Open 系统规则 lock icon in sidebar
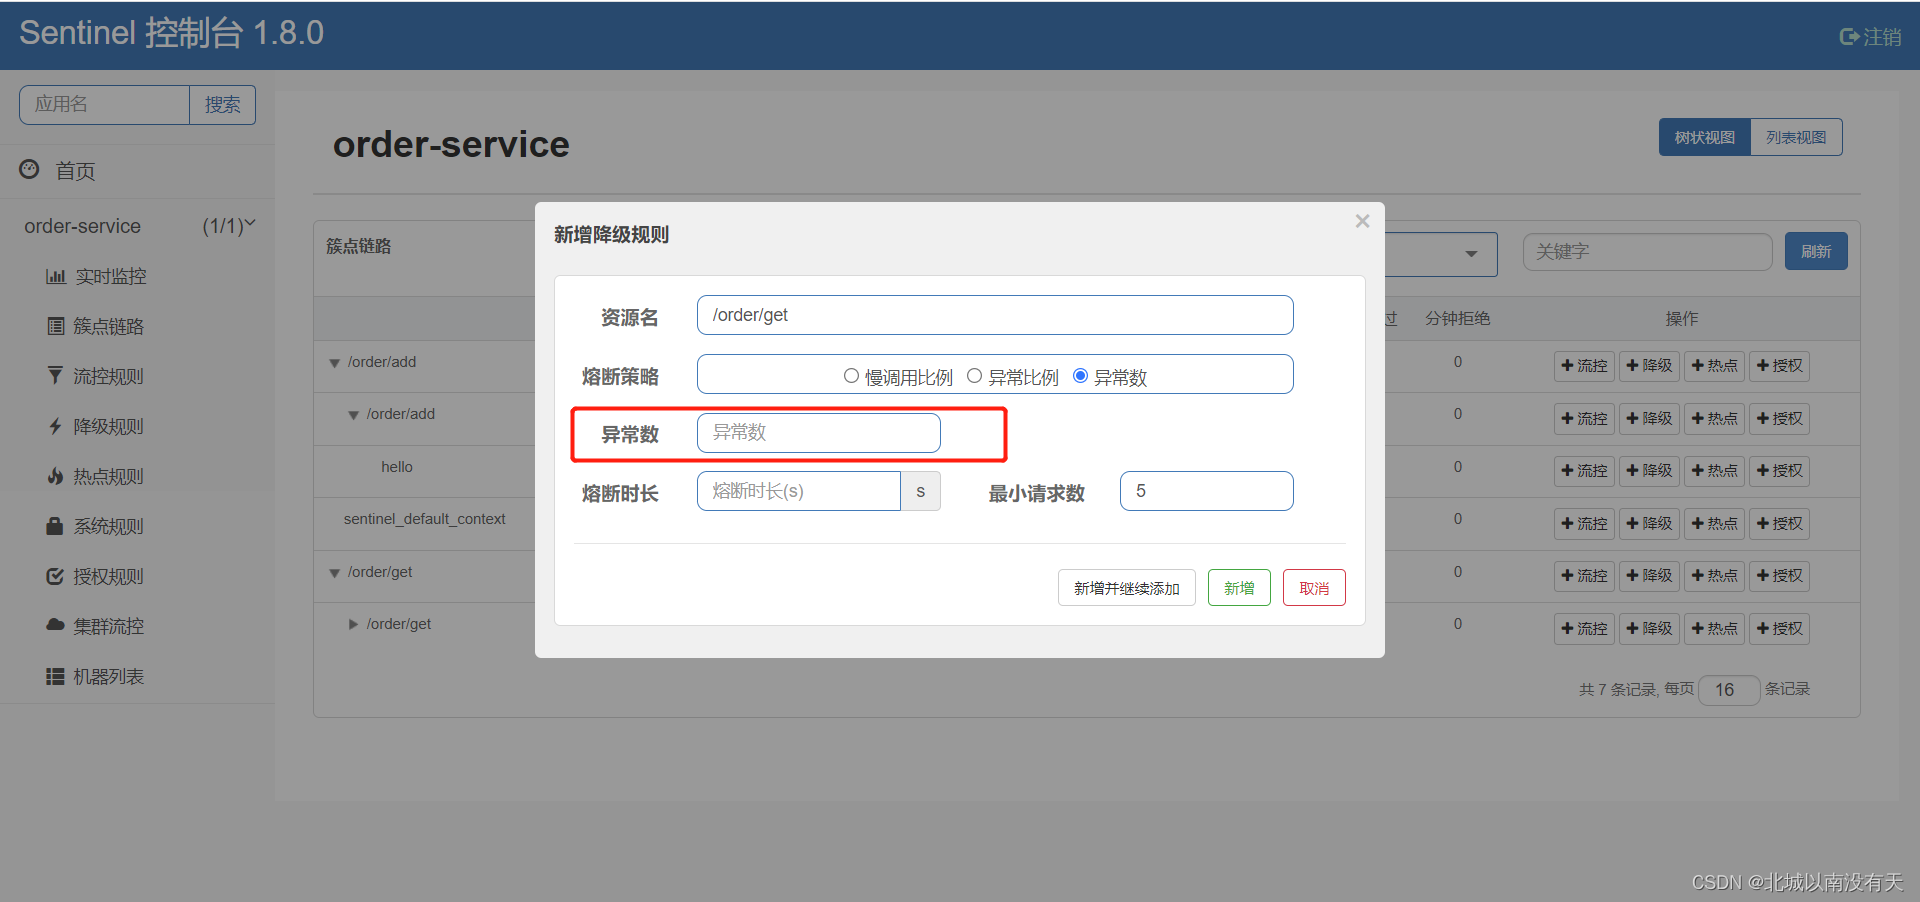 click(55, 525)
